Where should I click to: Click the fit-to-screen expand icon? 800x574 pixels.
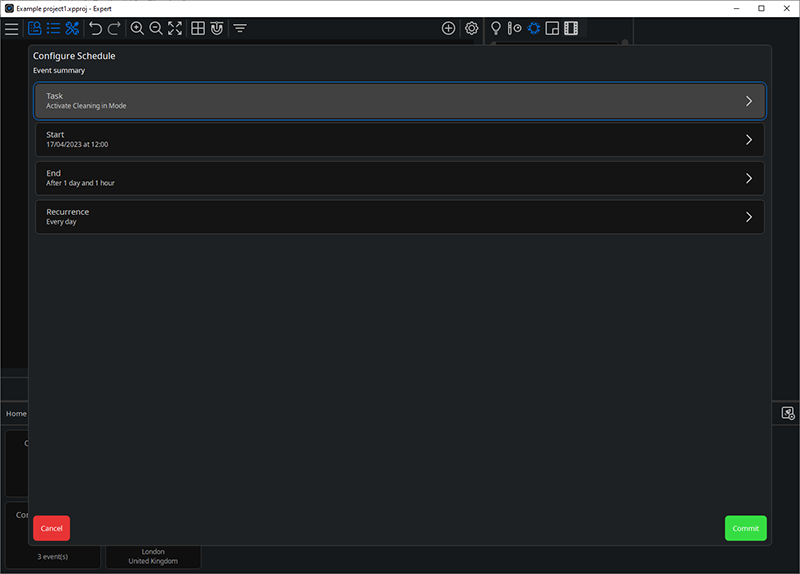pos(175,29)
